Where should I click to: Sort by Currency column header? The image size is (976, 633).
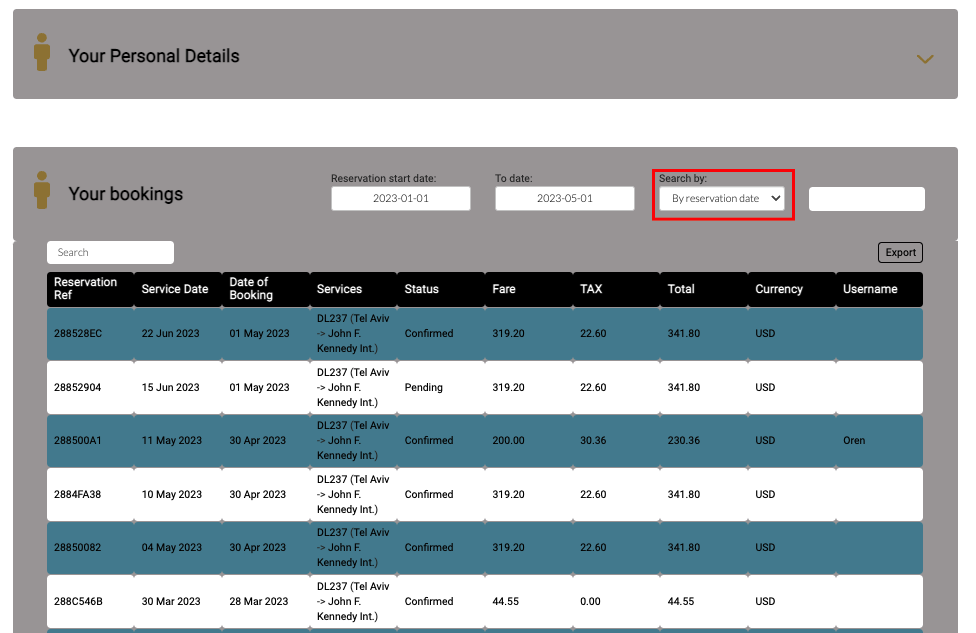coord(792,289)
